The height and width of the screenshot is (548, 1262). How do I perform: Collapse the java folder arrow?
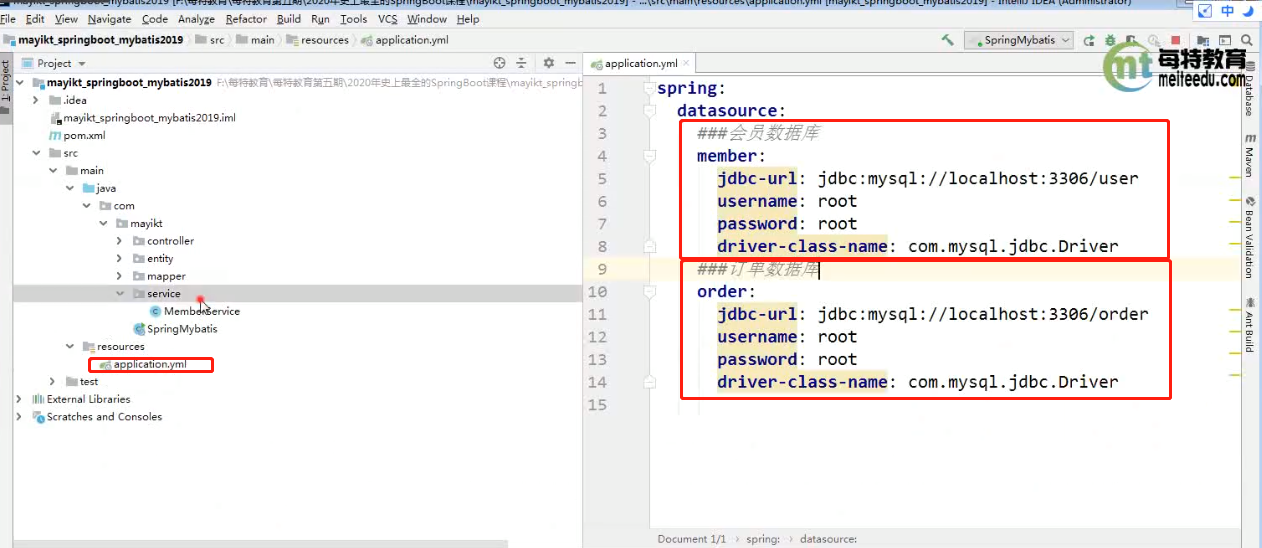[71, 188]
